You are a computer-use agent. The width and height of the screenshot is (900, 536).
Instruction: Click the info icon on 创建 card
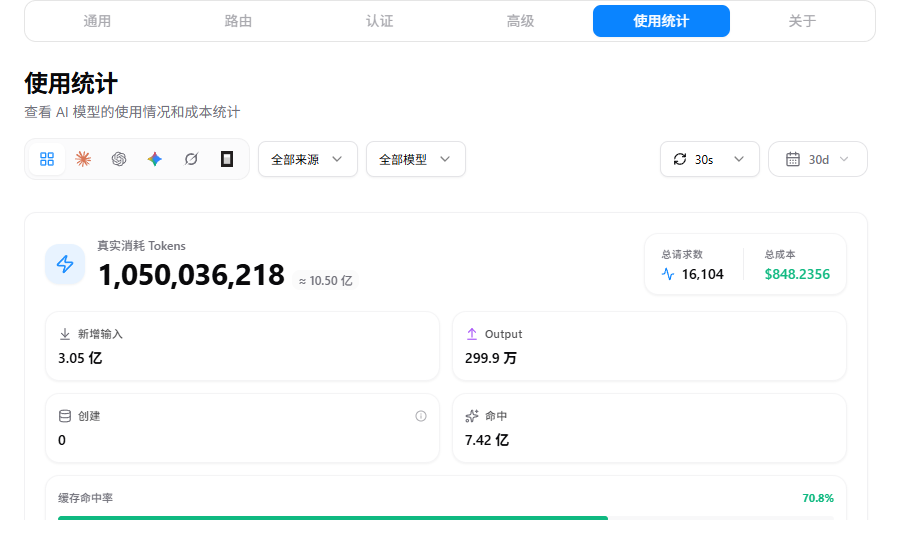tap(421, 416)
